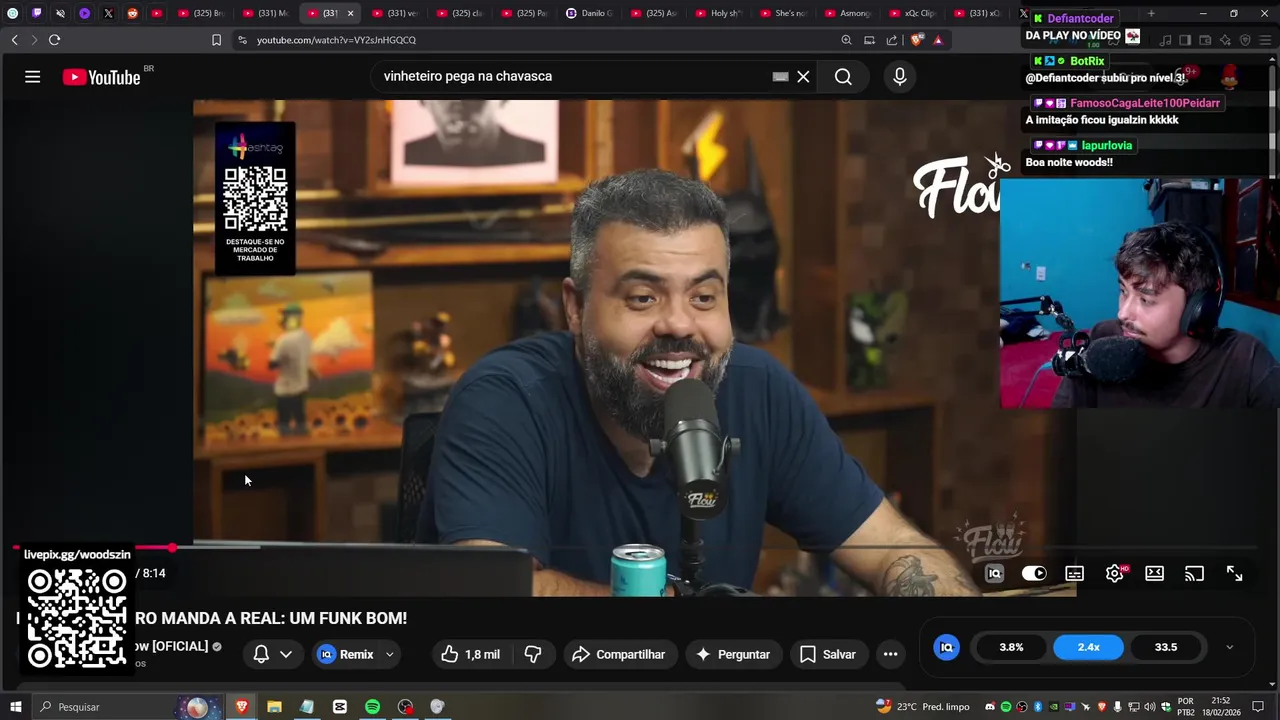The width and height of the screenshot is (1280, 720).
Task: Open OBS Studio from the taskbar
Action: point(405,707)
